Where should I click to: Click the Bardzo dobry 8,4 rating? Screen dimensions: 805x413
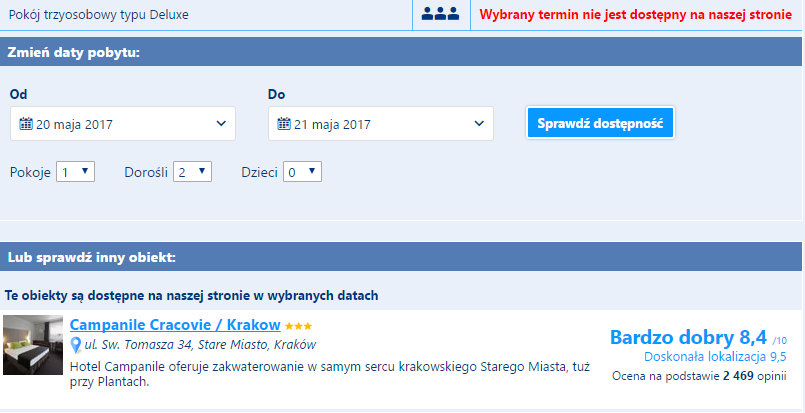point(688,337)
